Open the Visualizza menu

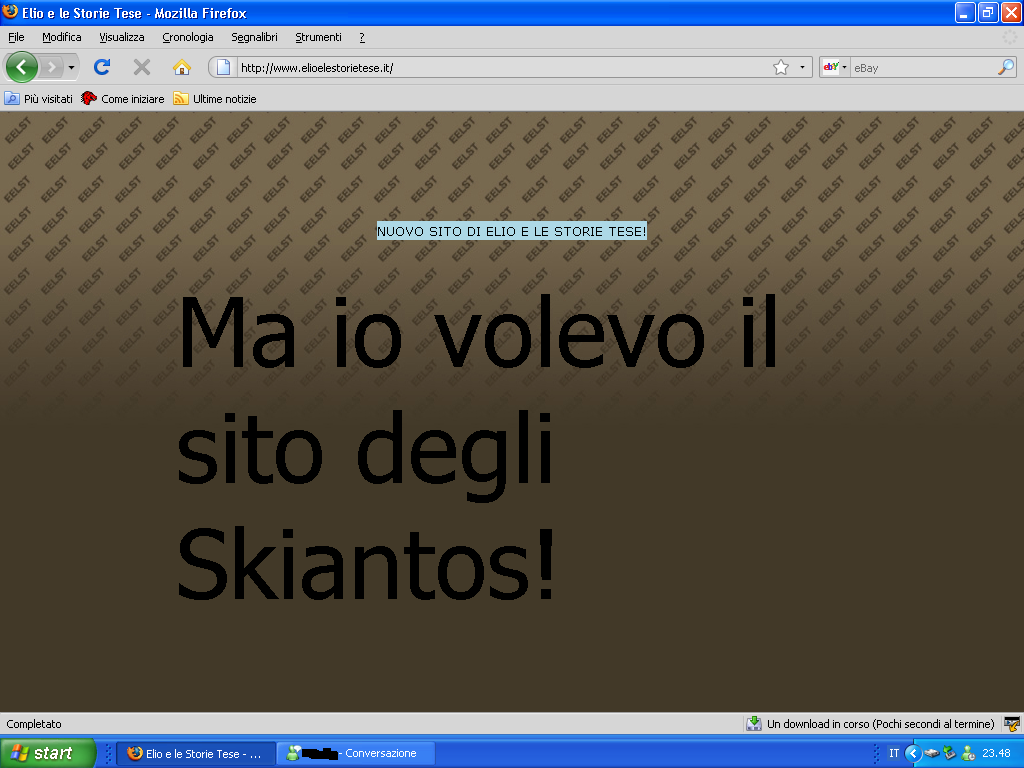[x=122, y=37]
